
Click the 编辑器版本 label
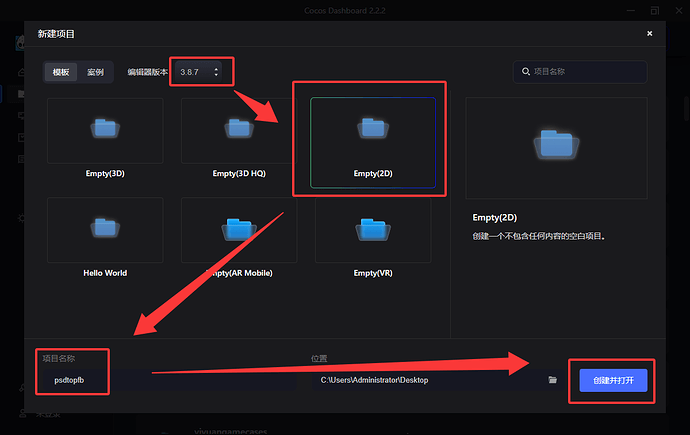pyautogui.click(x=147, y=72)
